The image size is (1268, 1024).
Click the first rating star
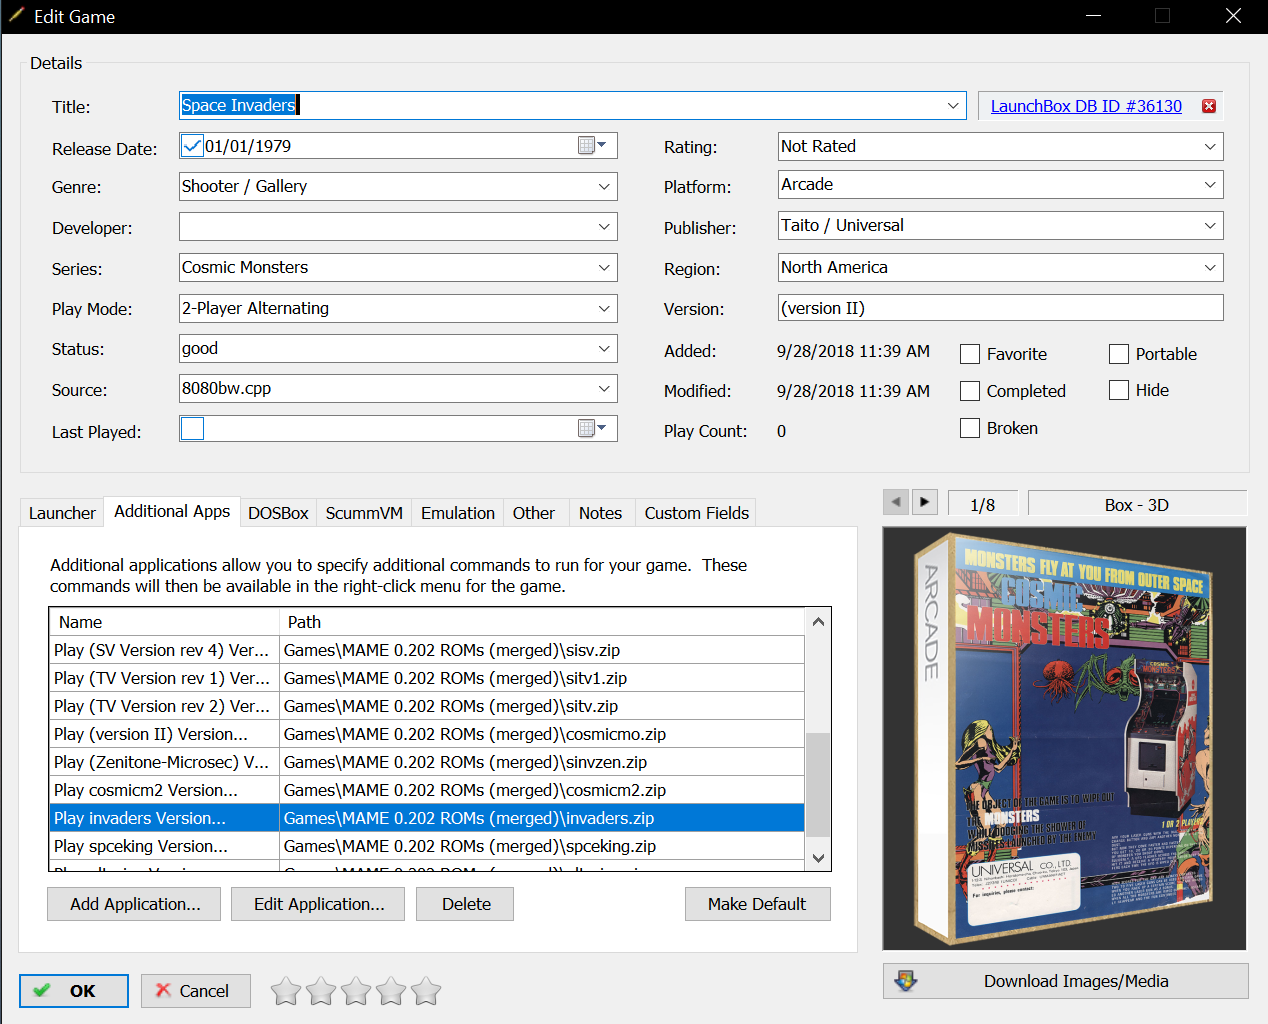[x=286, y=991]
